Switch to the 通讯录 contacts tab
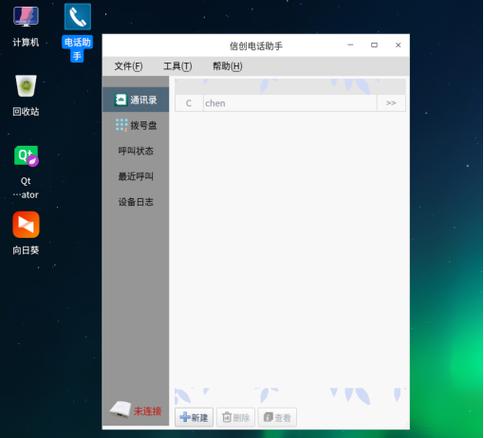This screenshot has width=484, height=438. point(136,100)
